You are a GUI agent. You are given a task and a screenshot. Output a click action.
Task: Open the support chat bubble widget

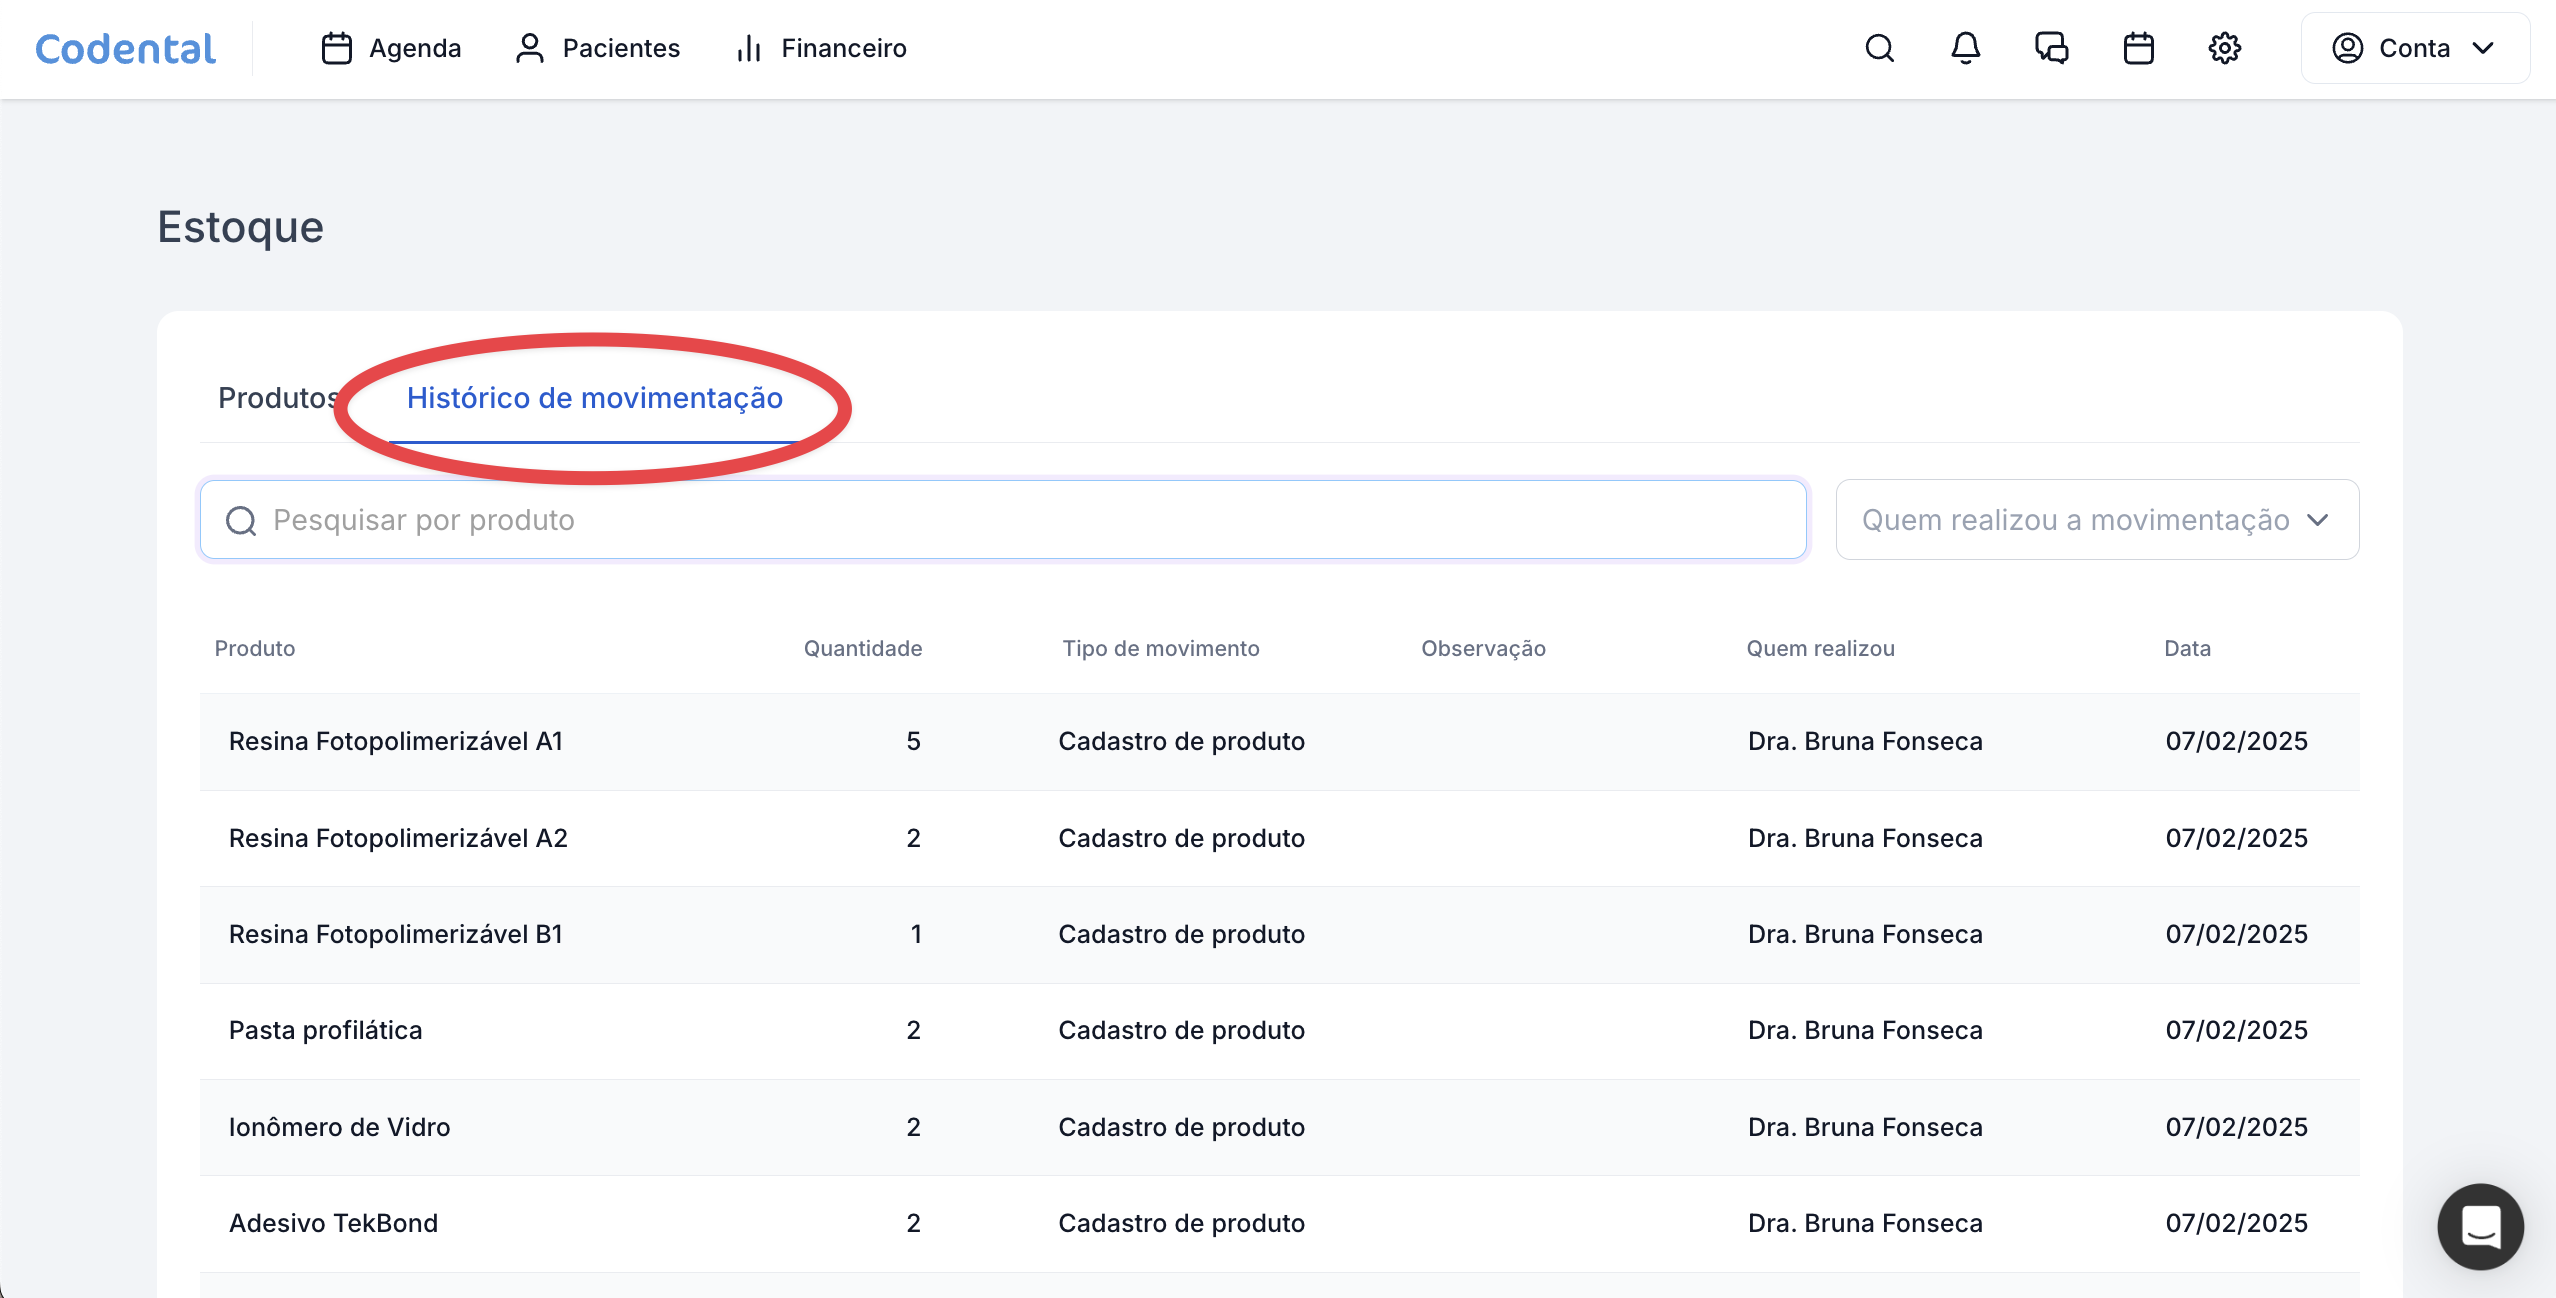(2480, 1226)
